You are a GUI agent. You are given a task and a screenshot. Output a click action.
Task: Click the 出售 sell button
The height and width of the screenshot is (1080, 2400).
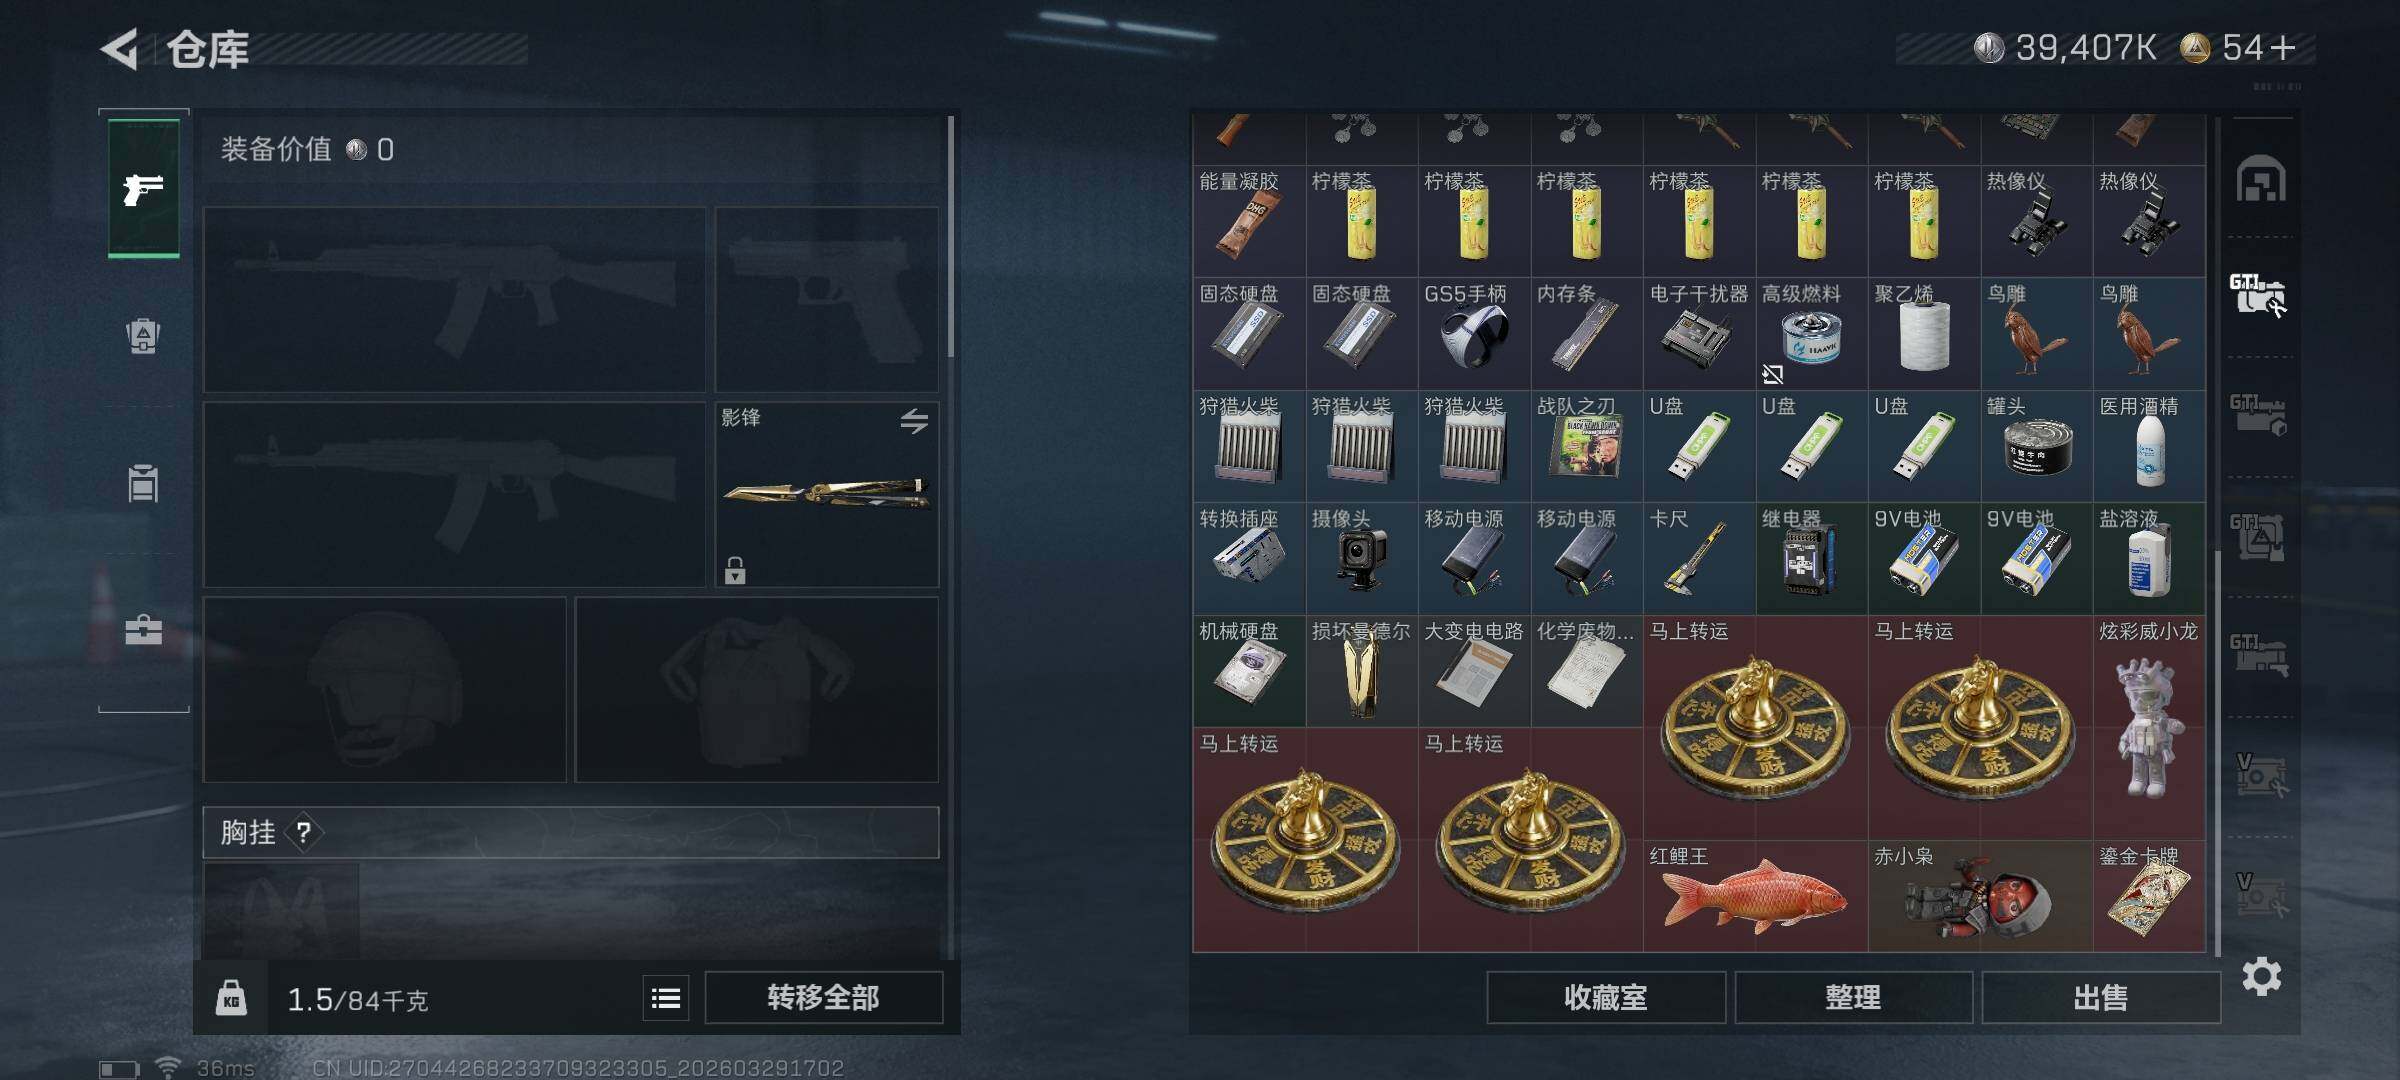tap(2101, 998)
